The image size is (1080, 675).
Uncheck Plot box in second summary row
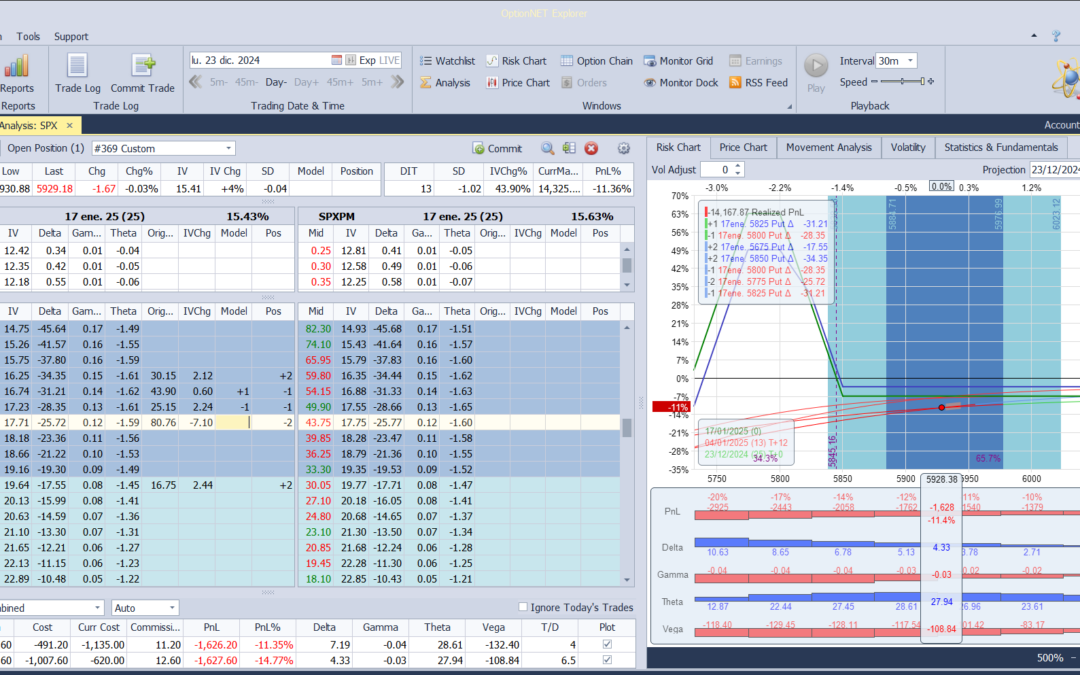point(607,661)
